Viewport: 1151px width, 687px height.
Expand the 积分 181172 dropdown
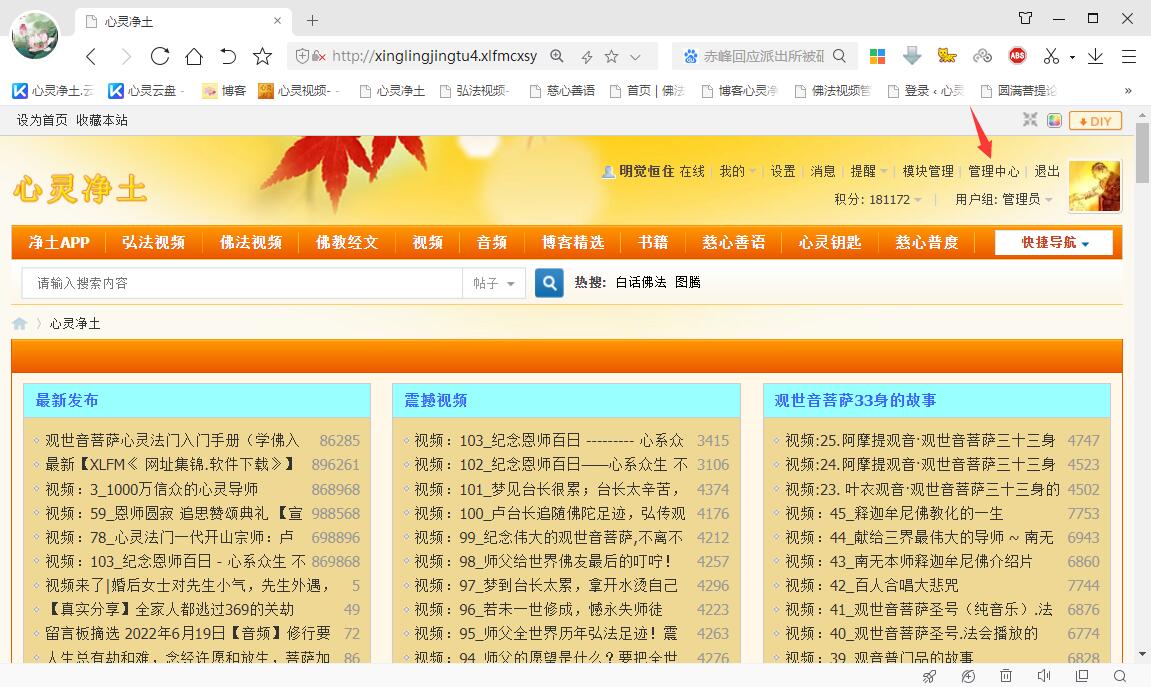click(x=878, y=199)
